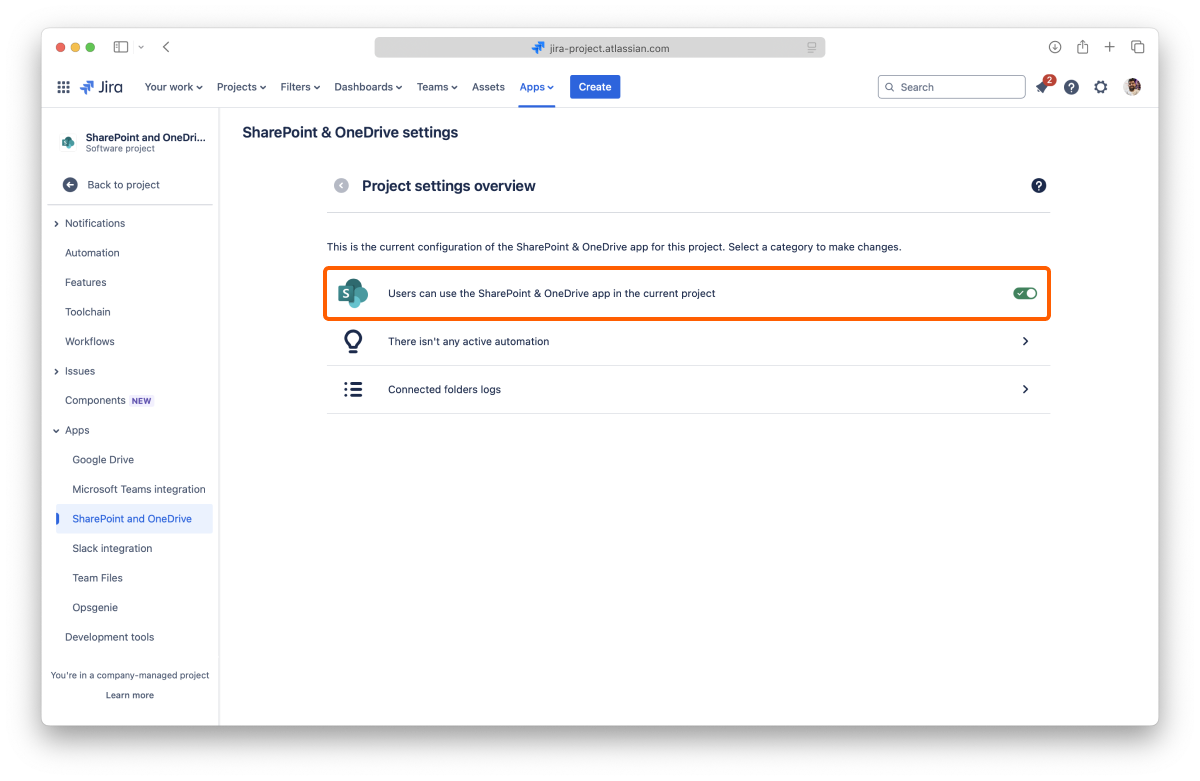The image size is (1200, 781).
Task: Click into the Search field
Action: coord(955,87)
